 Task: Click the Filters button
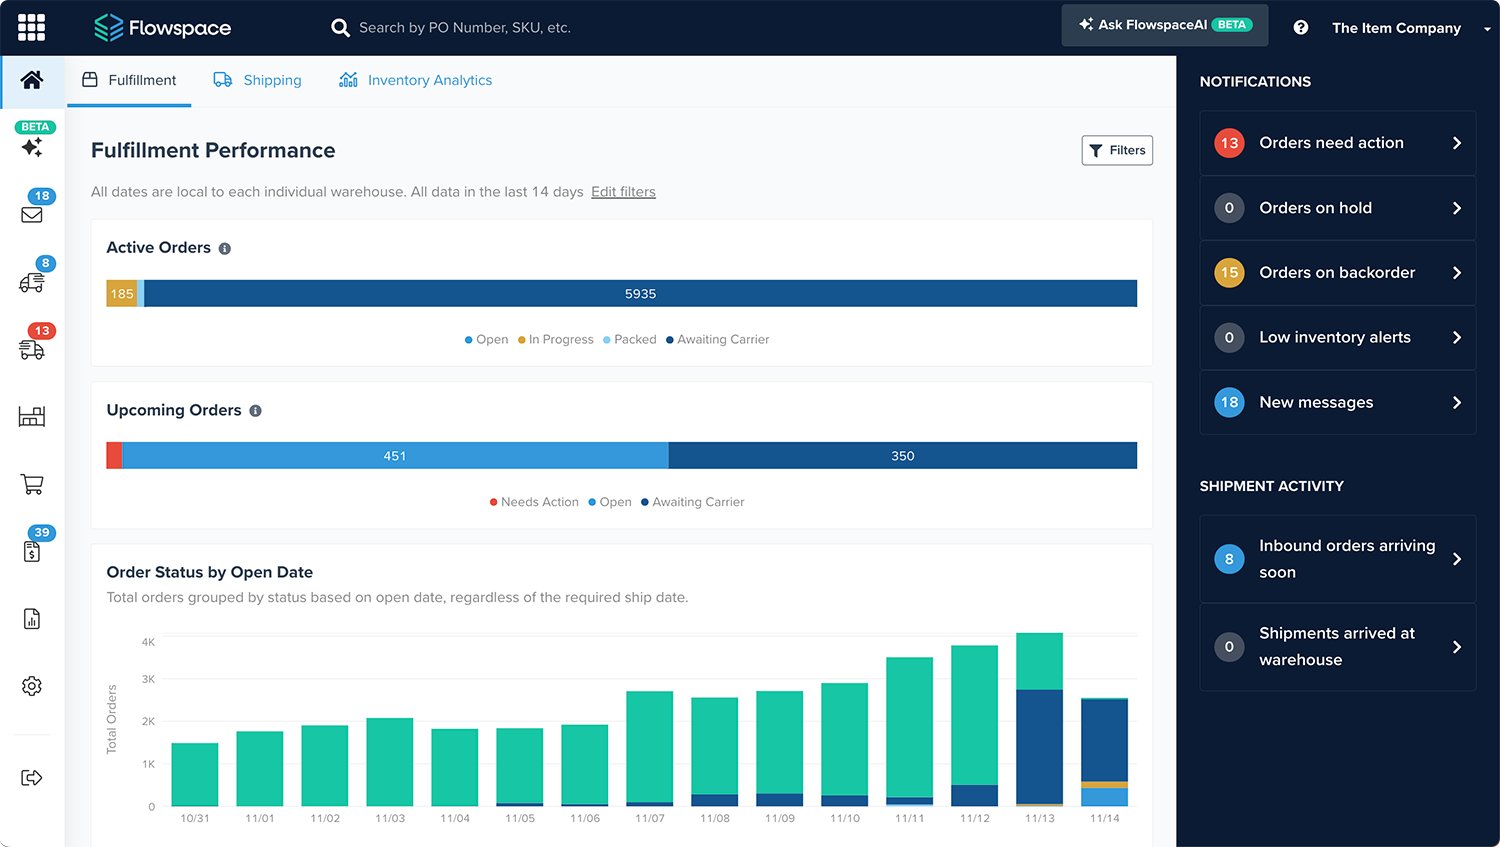(1117, 150)
